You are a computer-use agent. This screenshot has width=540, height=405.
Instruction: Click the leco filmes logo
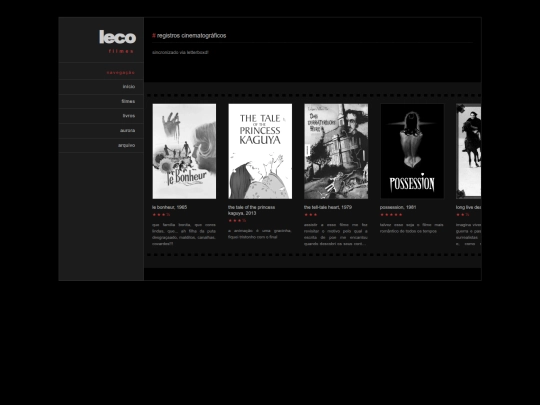click(117, 41)
